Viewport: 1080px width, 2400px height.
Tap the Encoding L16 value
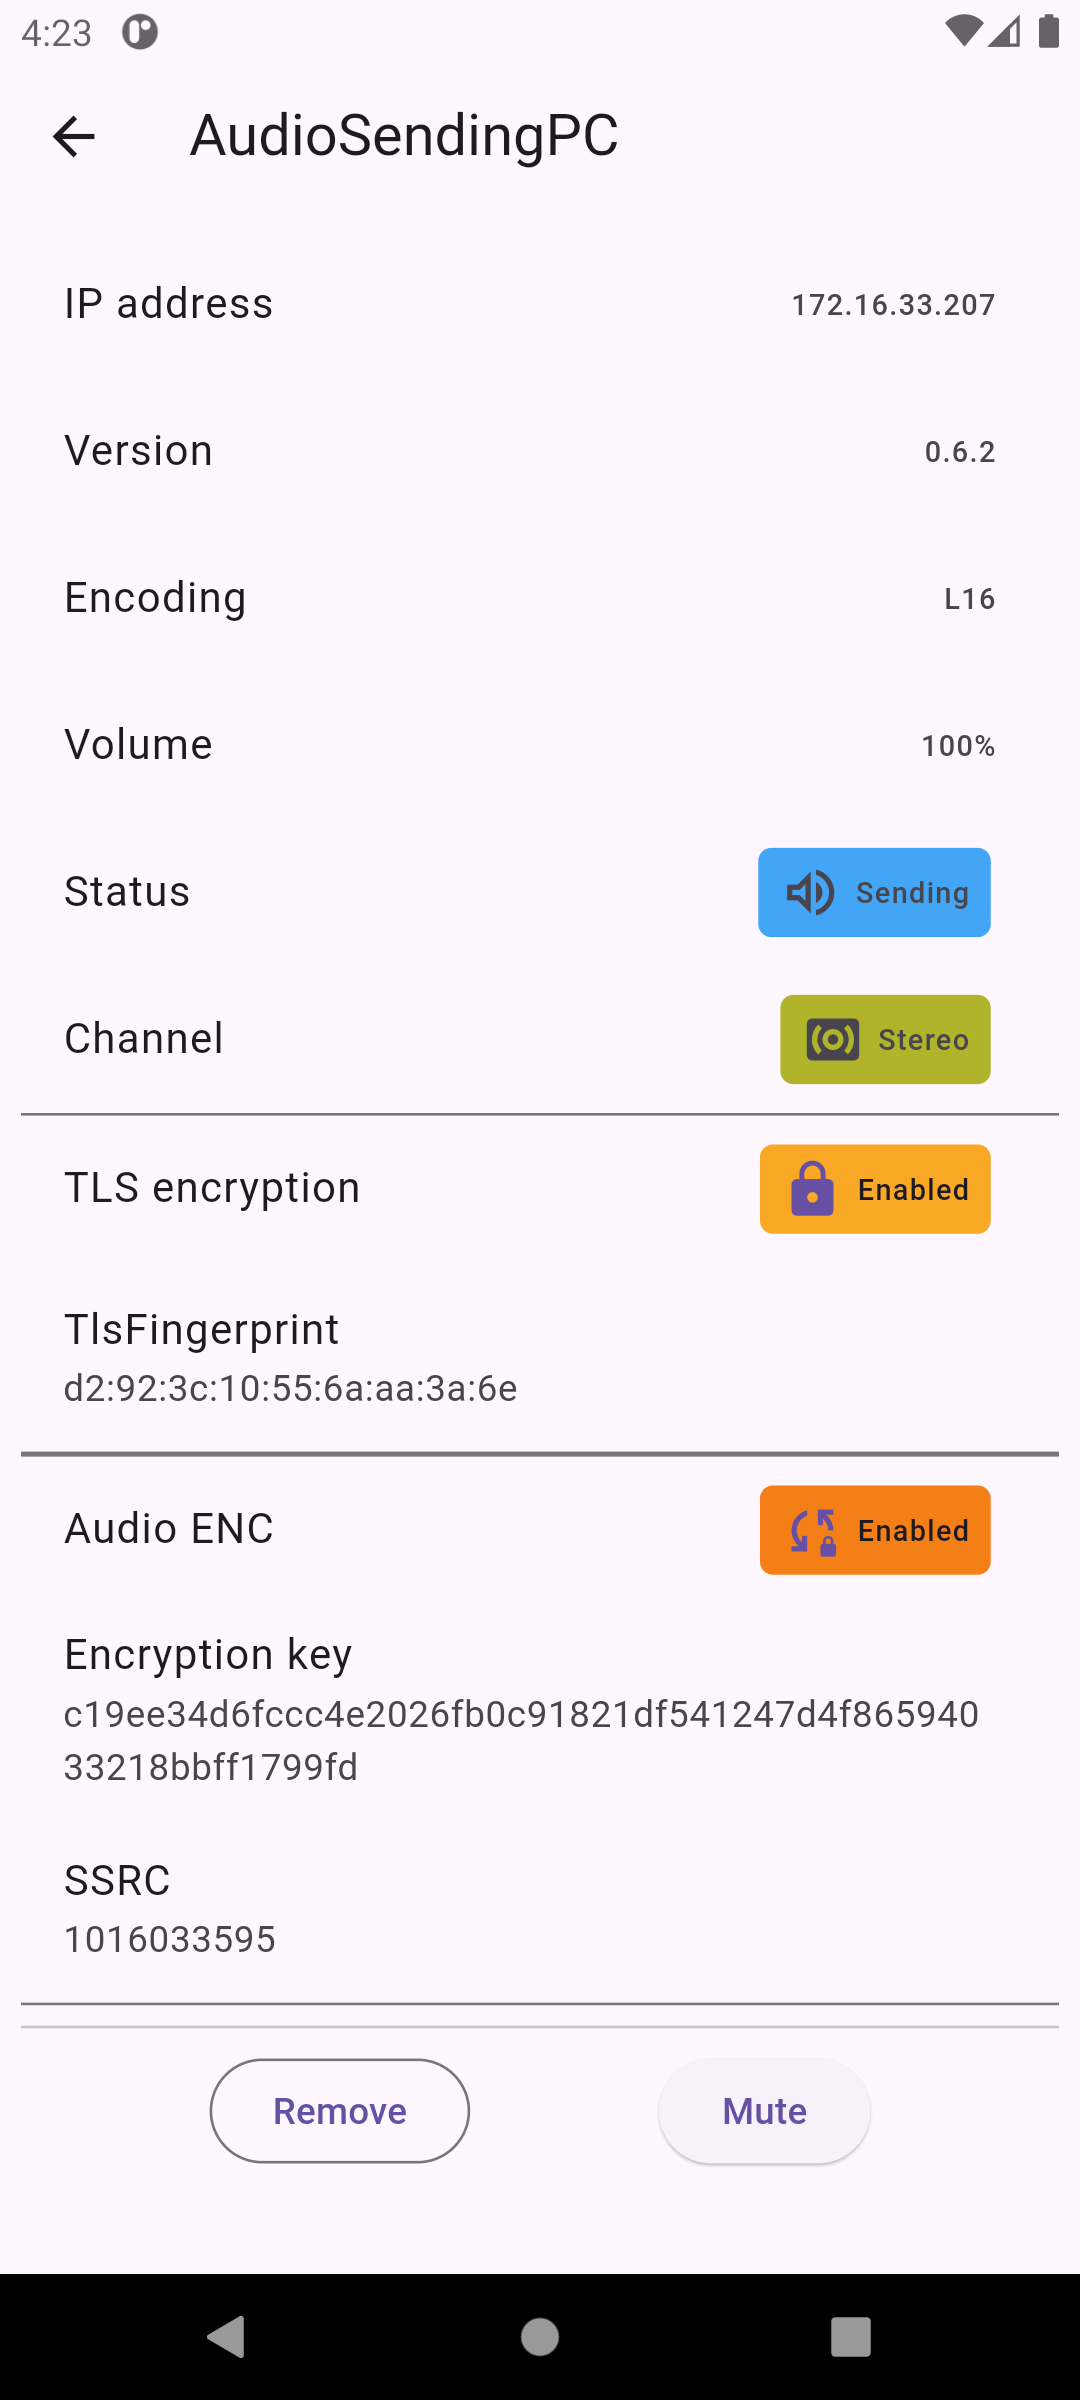(x=969, y=599)
